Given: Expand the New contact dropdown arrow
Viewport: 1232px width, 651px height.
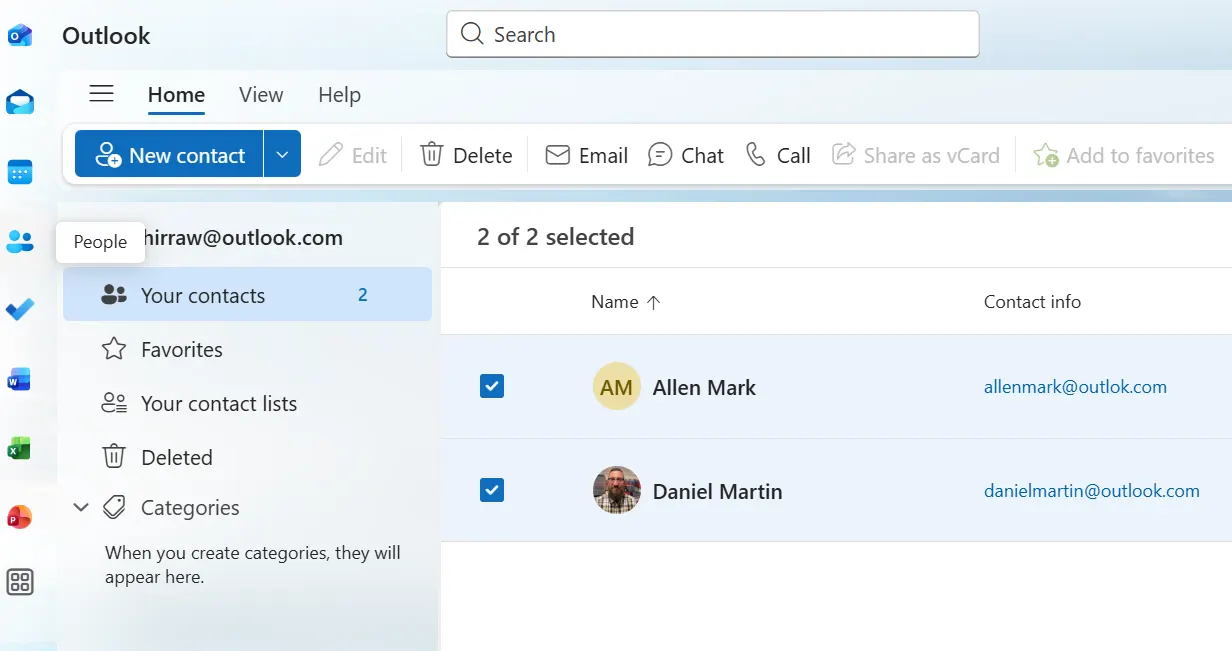Looking at the screenshot, I should [282, 155].
